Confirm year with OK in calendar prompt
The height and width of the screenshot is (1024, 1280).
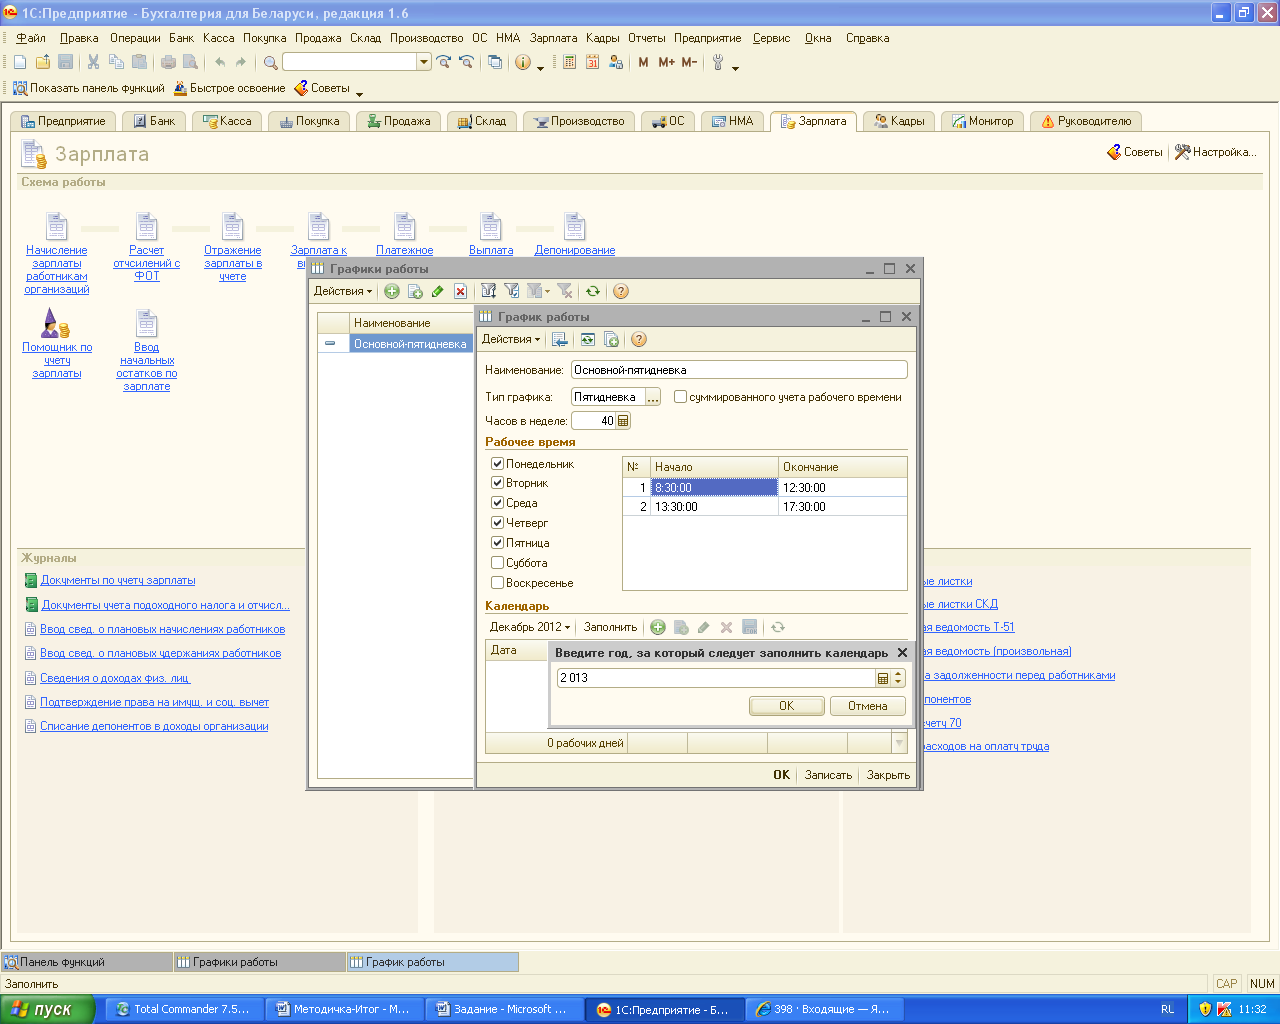(x=787, y=706)
